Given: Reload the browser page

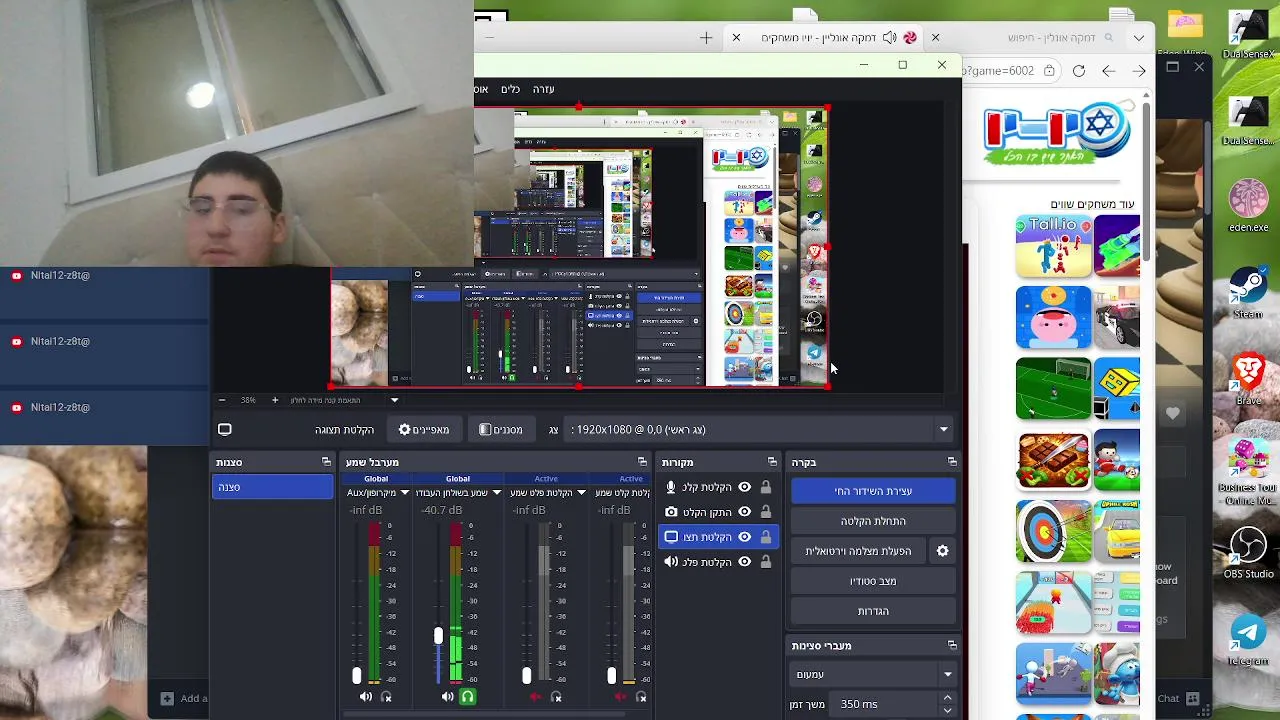Looking at the screenshot, I should (1079, 71).
